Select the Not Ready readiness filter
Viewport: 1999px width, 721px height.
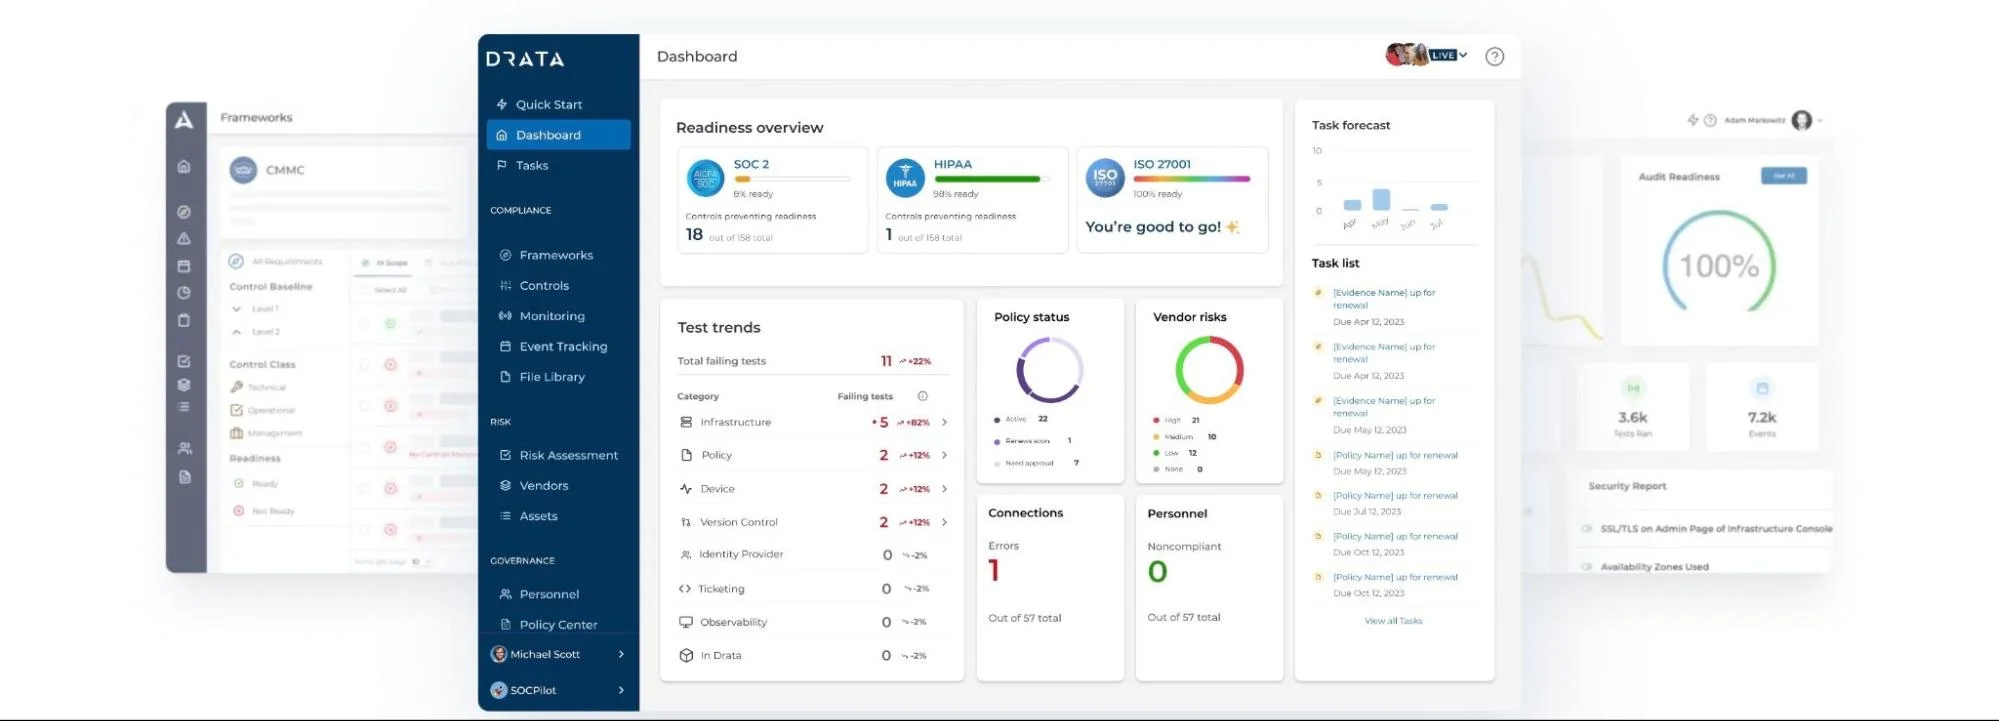click(x=264, y=511)
